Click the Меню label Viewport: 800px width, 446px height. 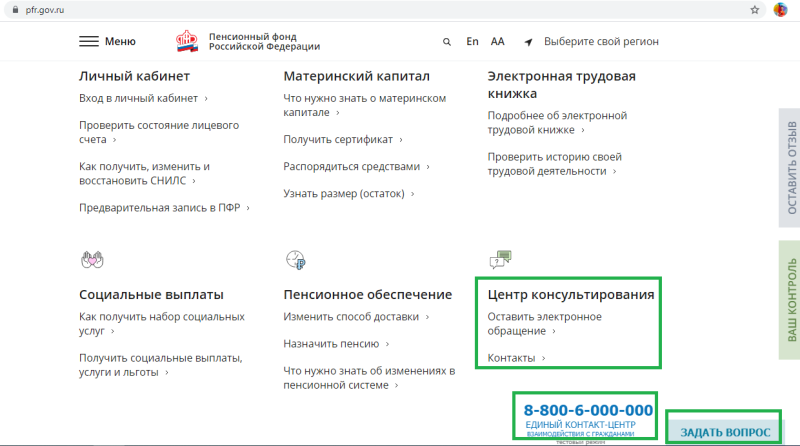point(120,41)
